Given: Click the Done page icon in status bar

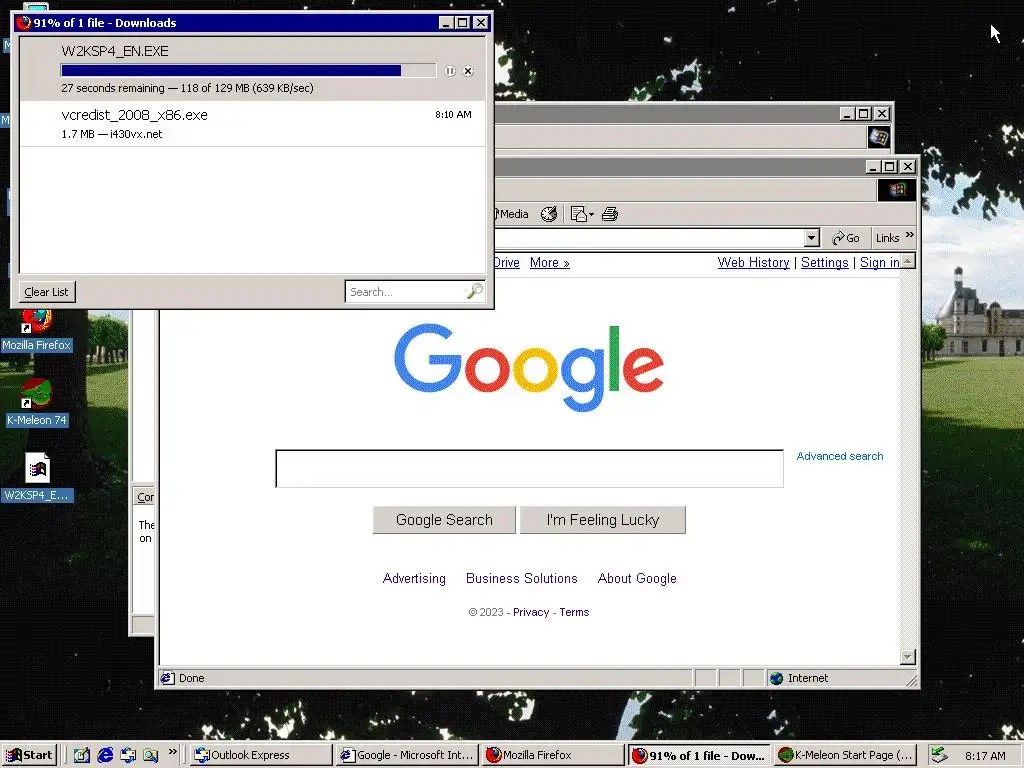Looking at the screenshot, I should [x=168, y=679].
